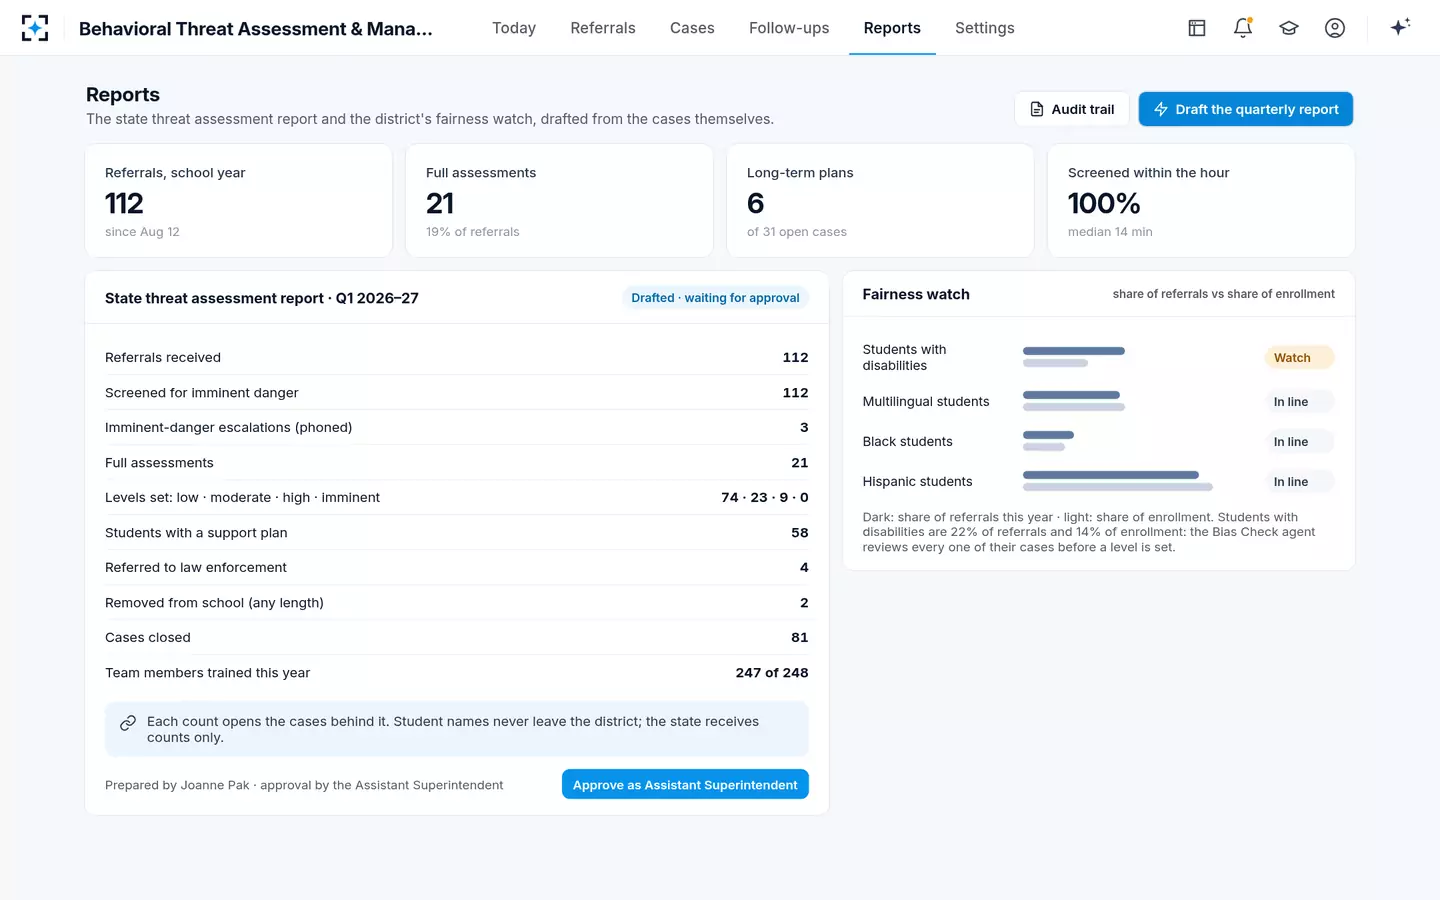
Task: Click the app logo icon
Action: click(x=35, y=28)
